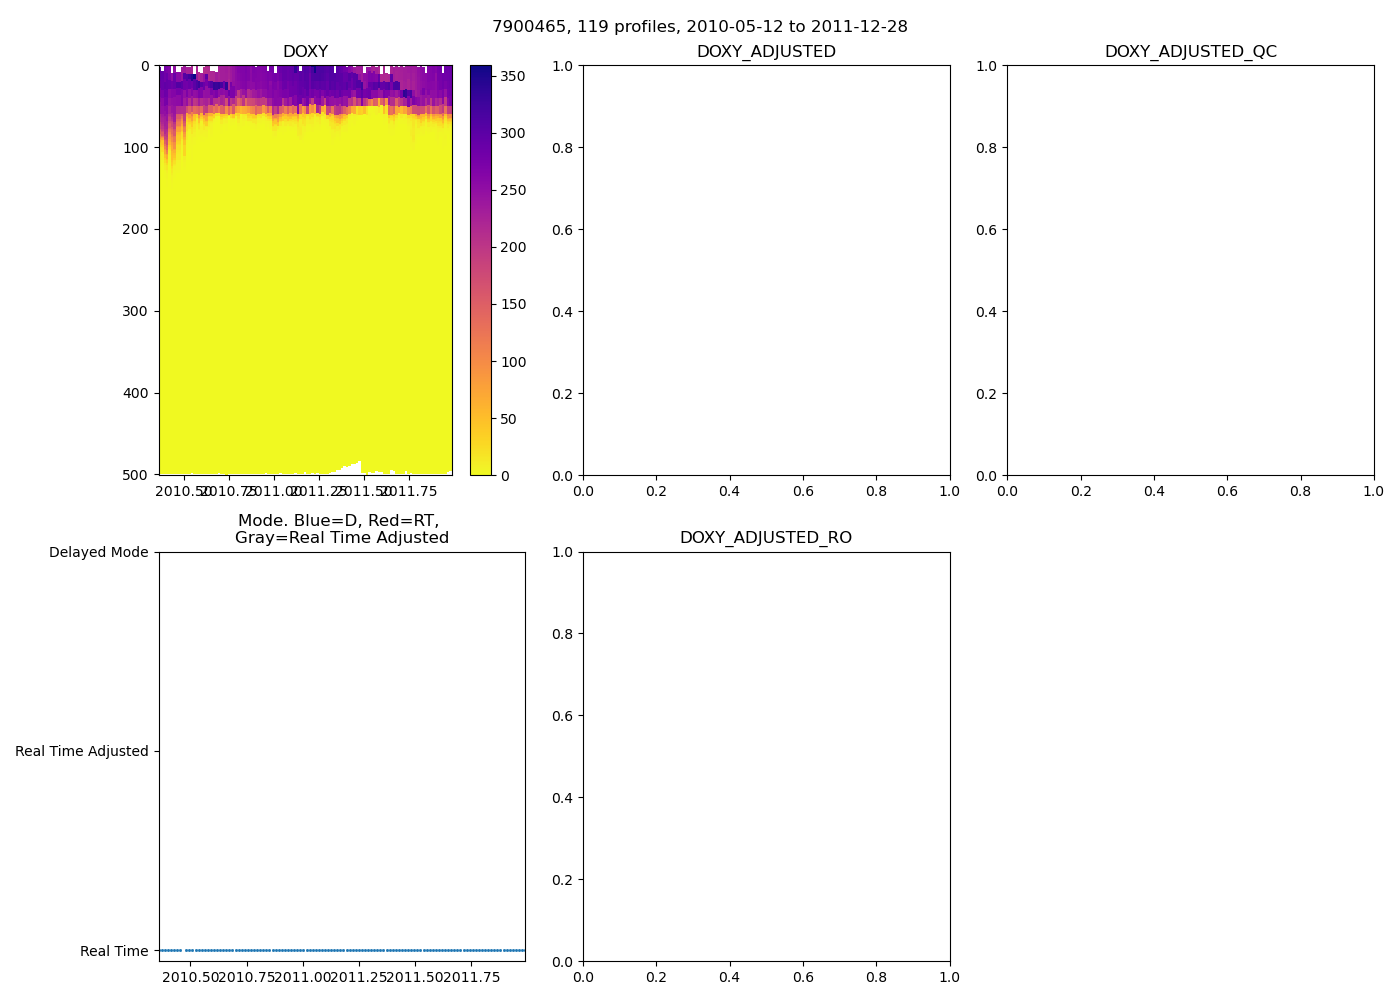Click the 100 tick label on colorbar

[512, 362]
